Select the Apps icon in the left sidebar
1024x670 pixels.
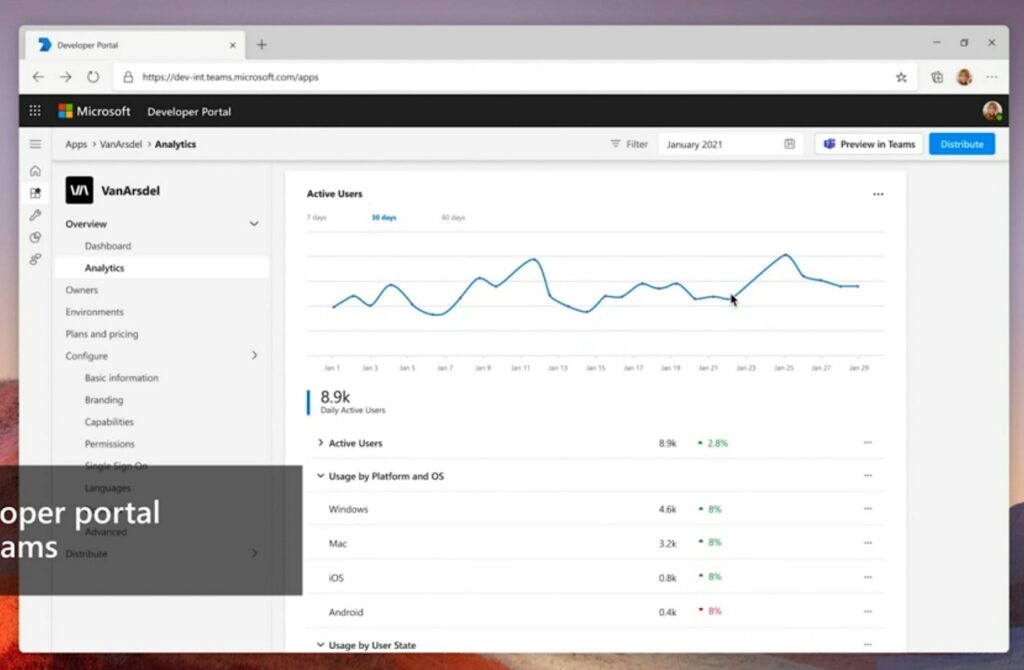click(x=36, y=193)
